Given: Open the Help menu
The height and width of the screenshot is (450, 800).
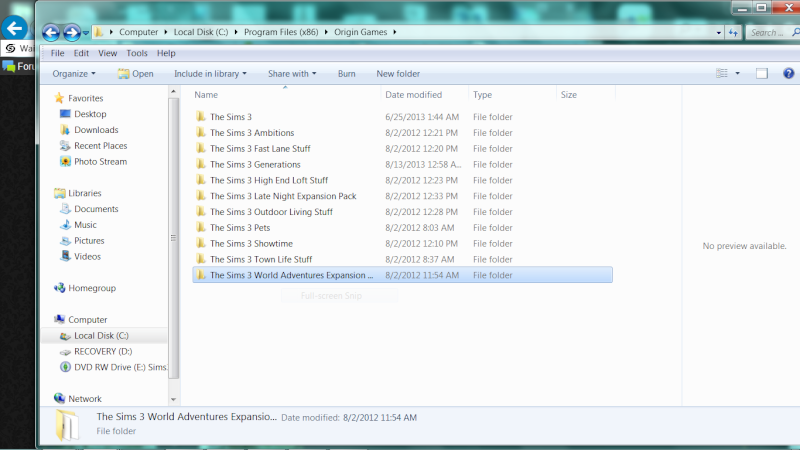Looking at the screenshot, I should pyautogui.click(x=166, y=53).
